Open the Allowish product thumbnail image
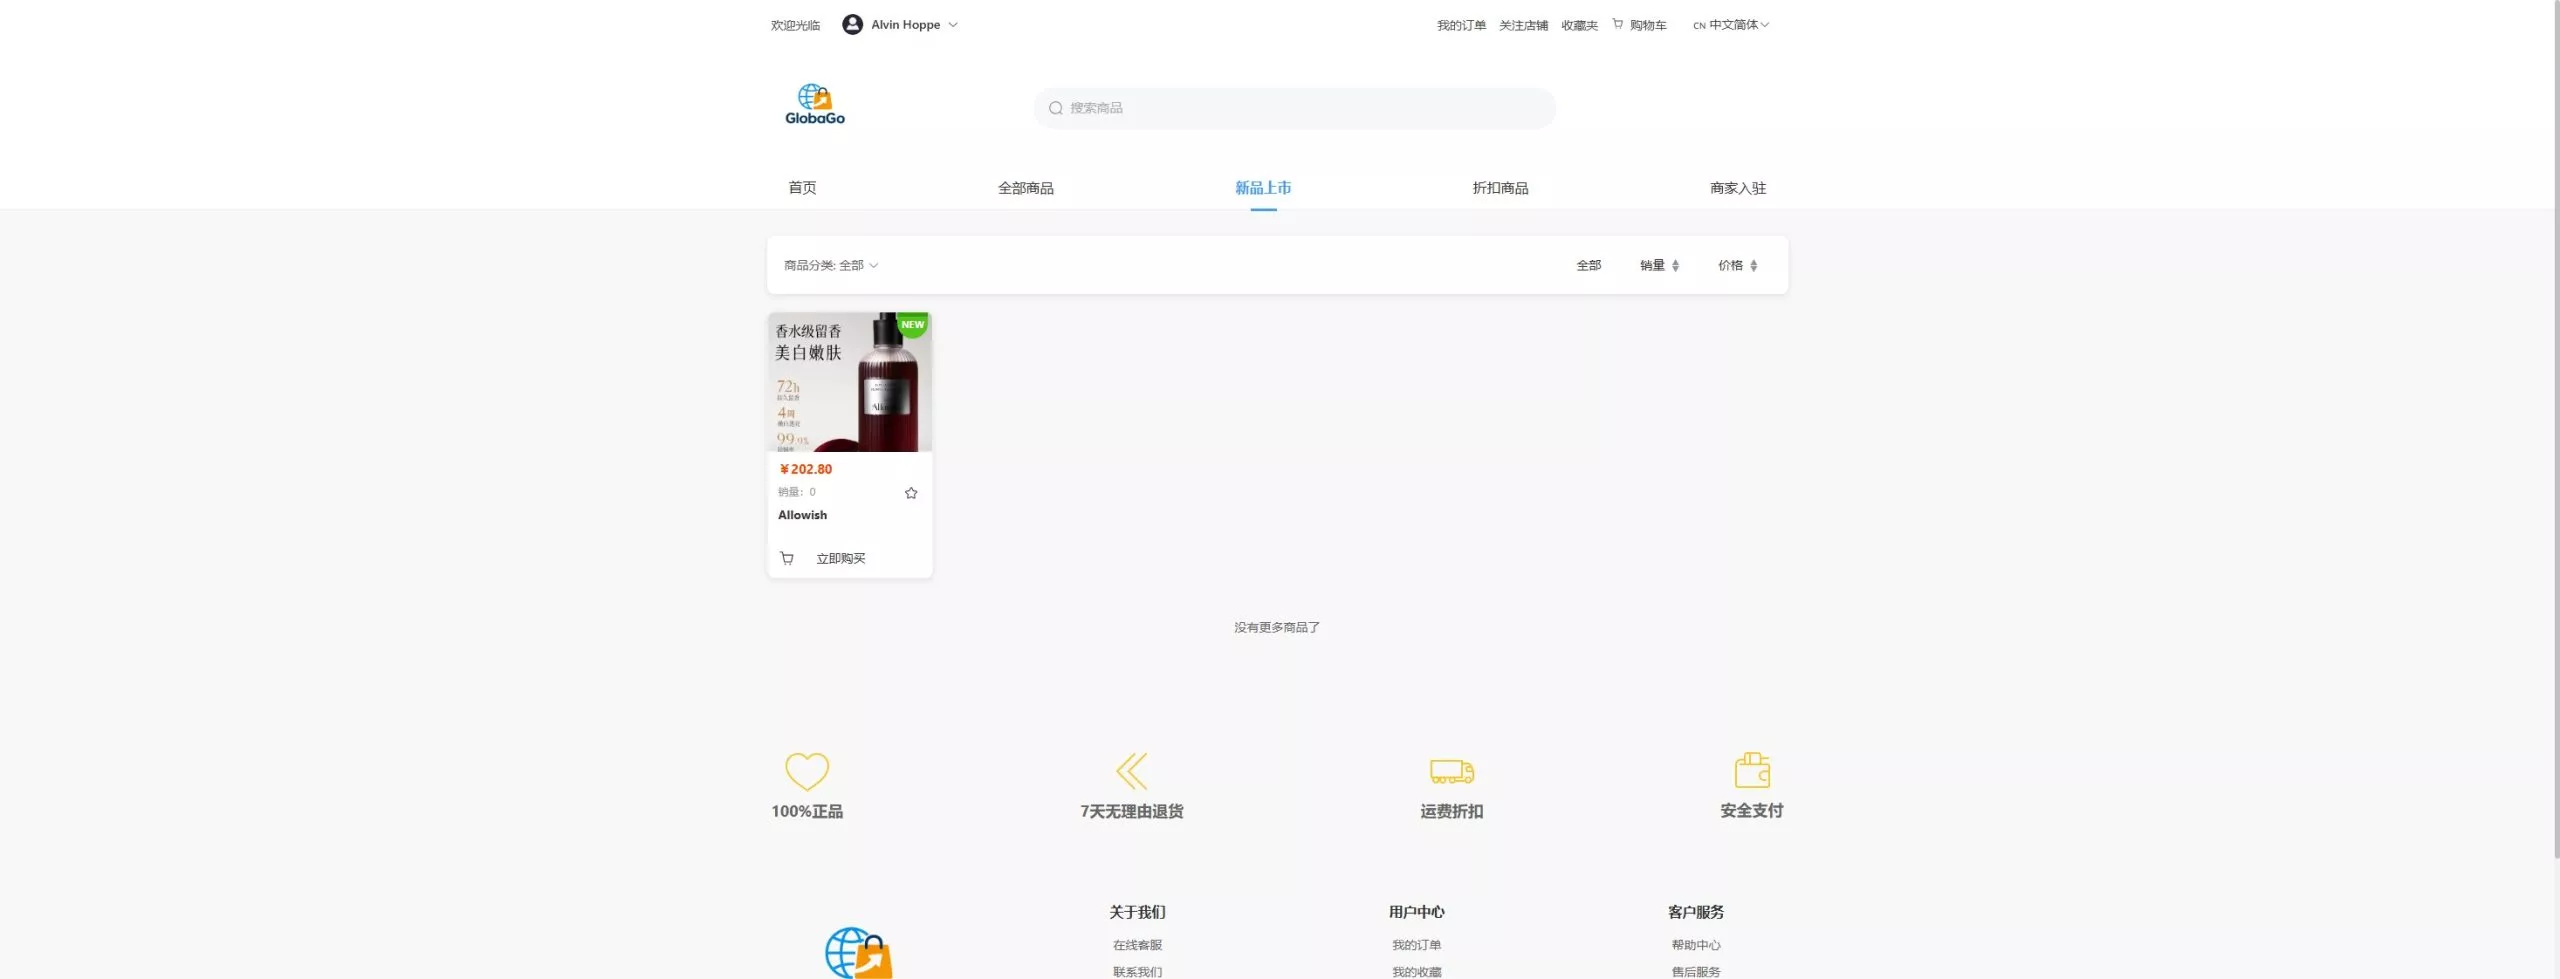The height and width of the screenshot is (979, 2560). click(849, 382)
